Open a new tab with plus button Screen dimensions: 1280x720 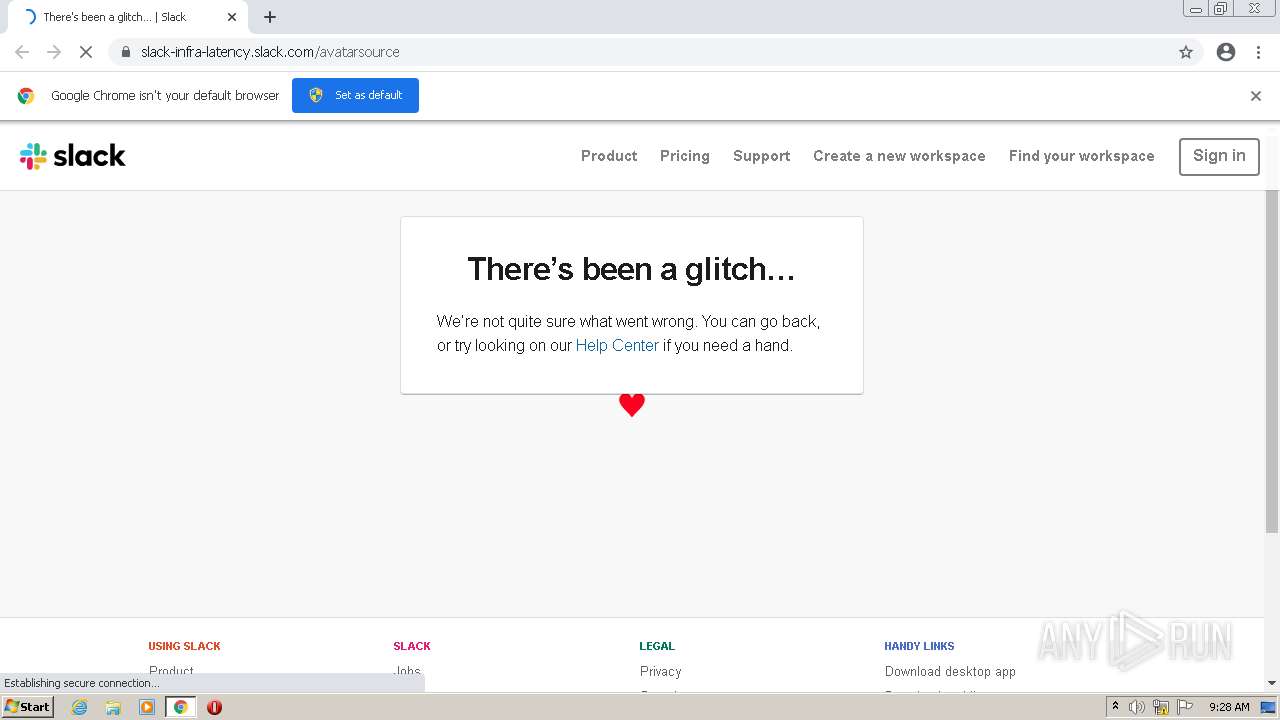point(270,17)
